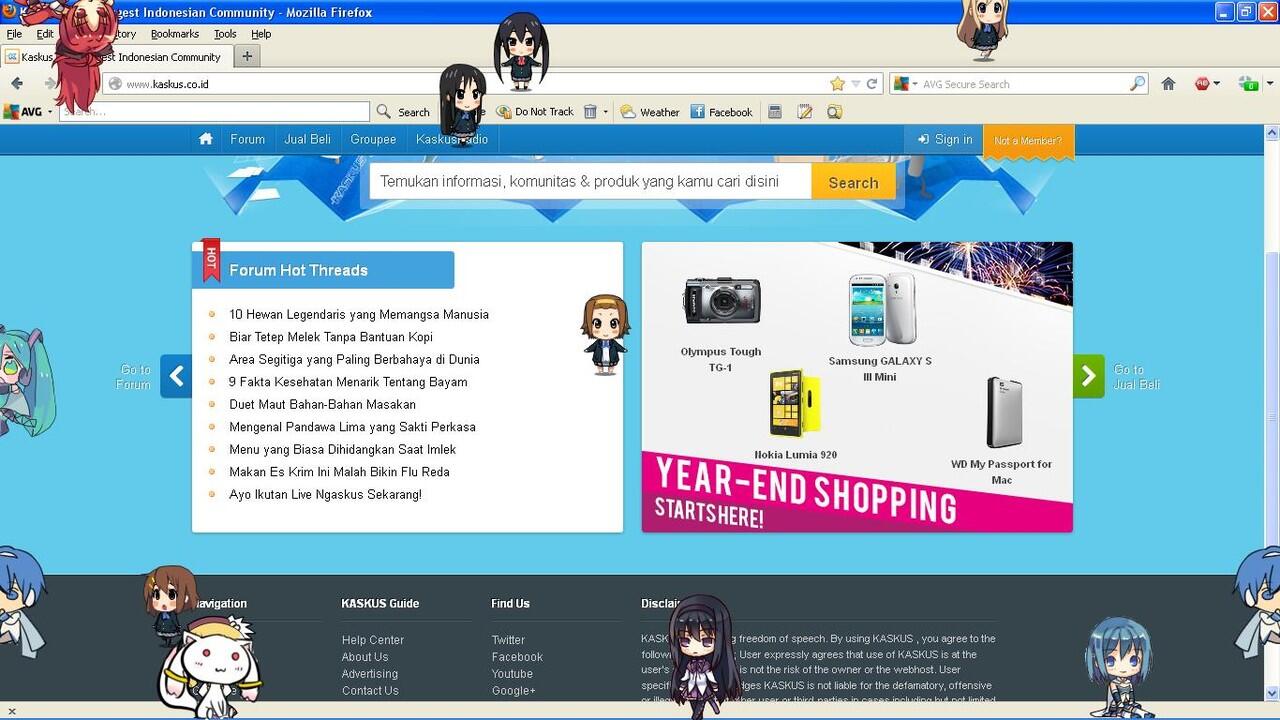Image resolution: width=1280 pixels, height=720 pixels.
Task: Open Youtube link under Find Us
Action: coord(512,674)
